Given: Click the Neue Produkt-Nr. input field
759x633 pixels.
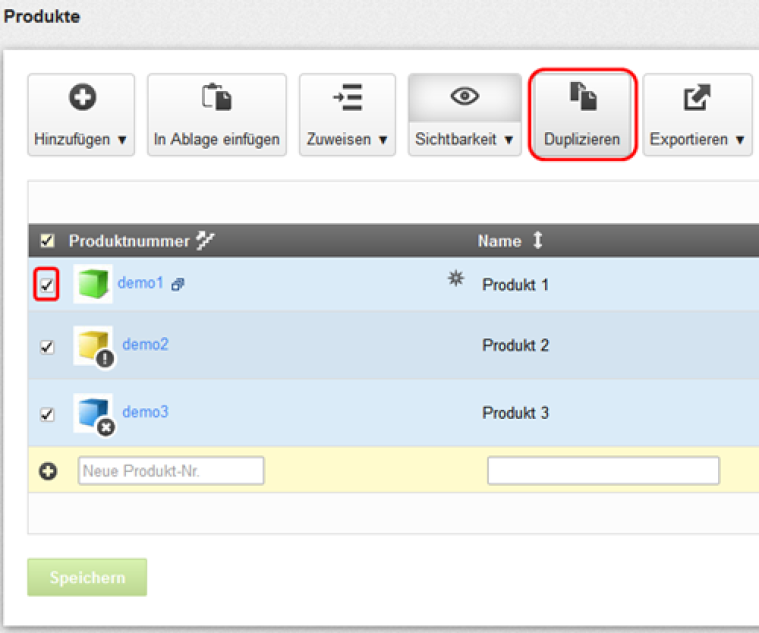Looking at the screenshot, I should pos(171,471).
